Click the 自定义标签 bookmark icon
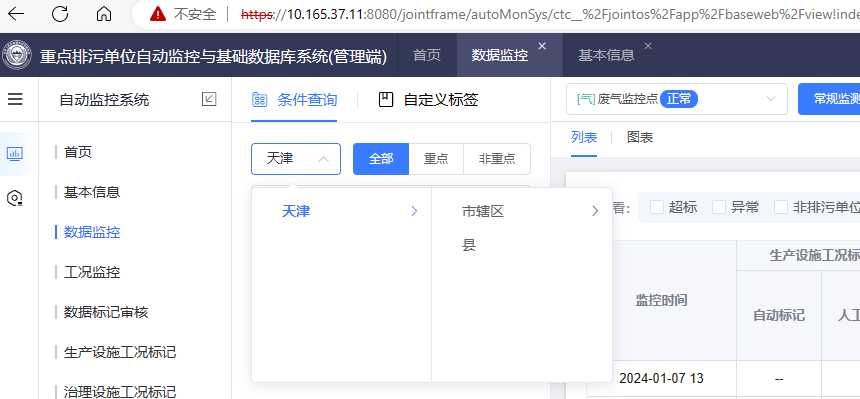The image size is (860, 399). coord(386,99)
